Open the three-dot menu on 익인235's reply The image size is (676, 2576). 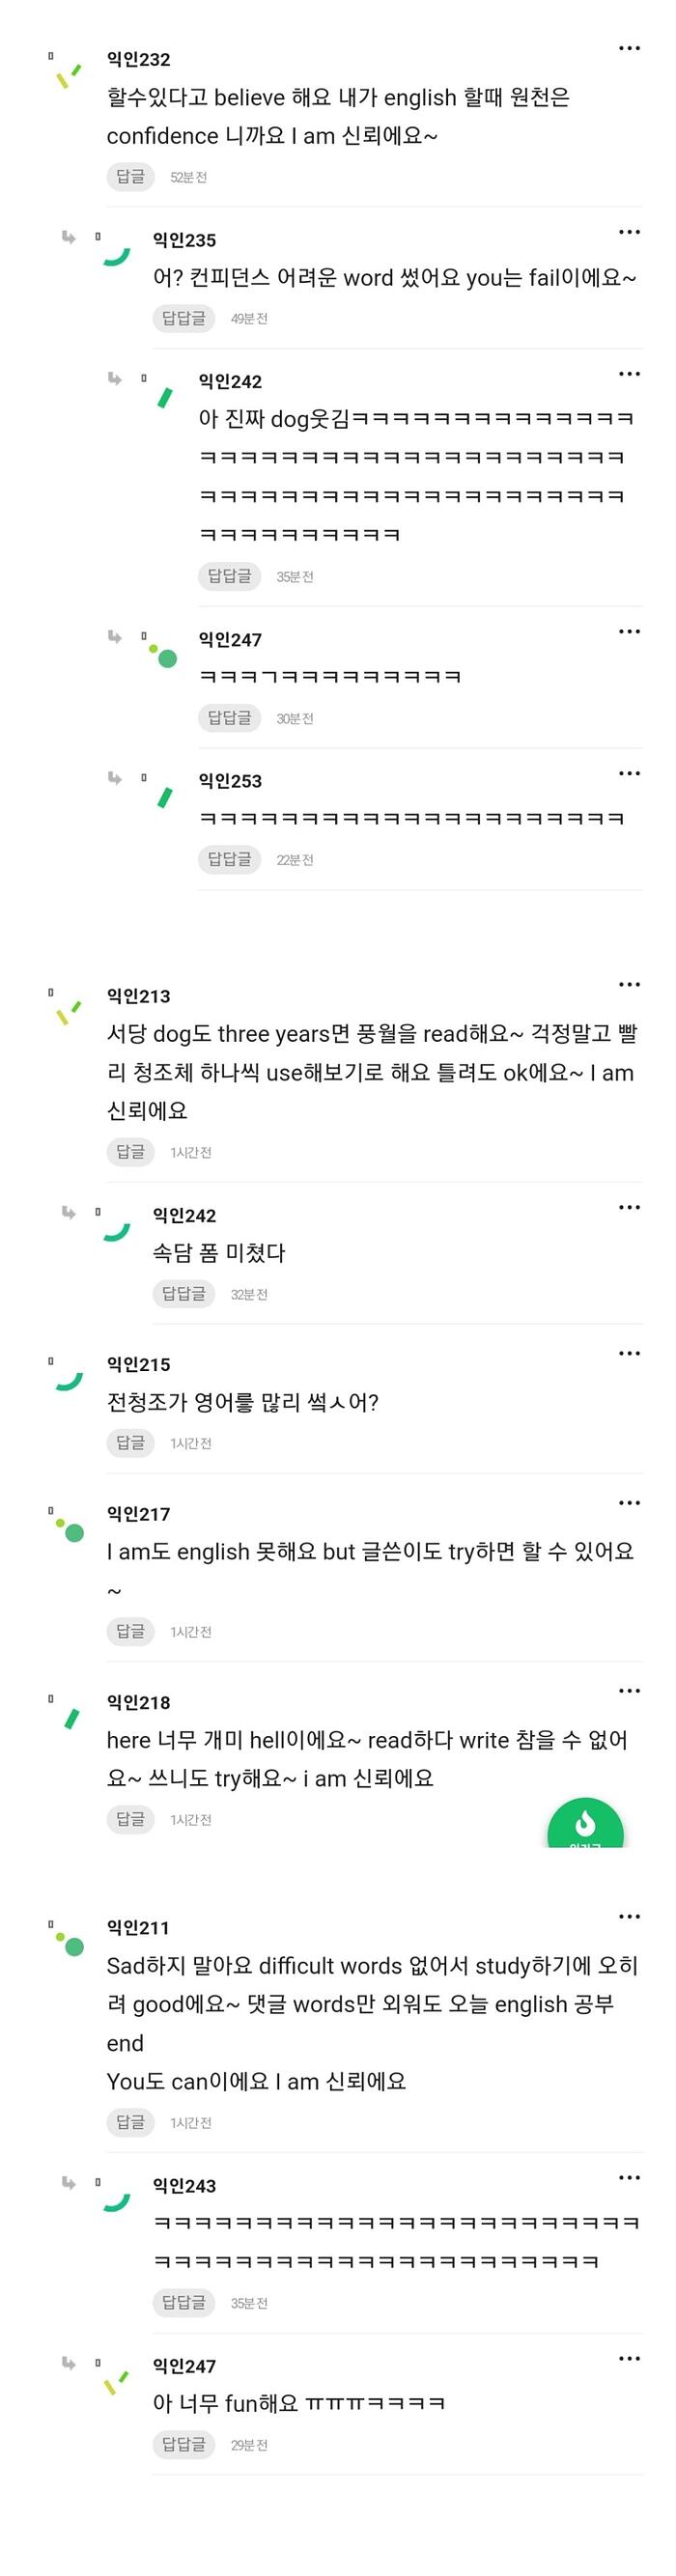pyautogui.click(x=629, y=232)
